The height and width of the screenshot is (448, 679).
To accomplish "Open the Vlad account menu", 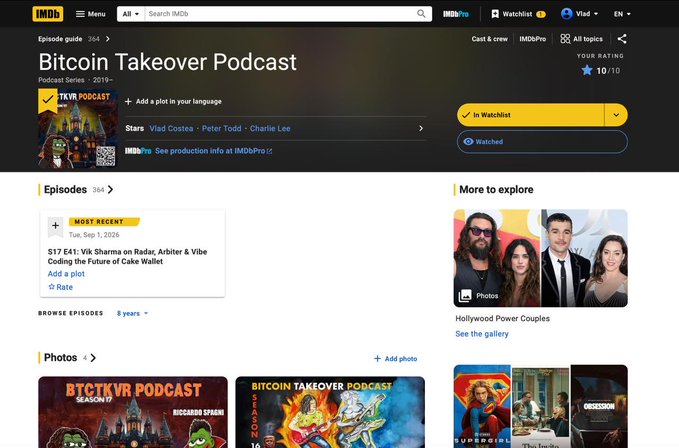I will [579, 14].
